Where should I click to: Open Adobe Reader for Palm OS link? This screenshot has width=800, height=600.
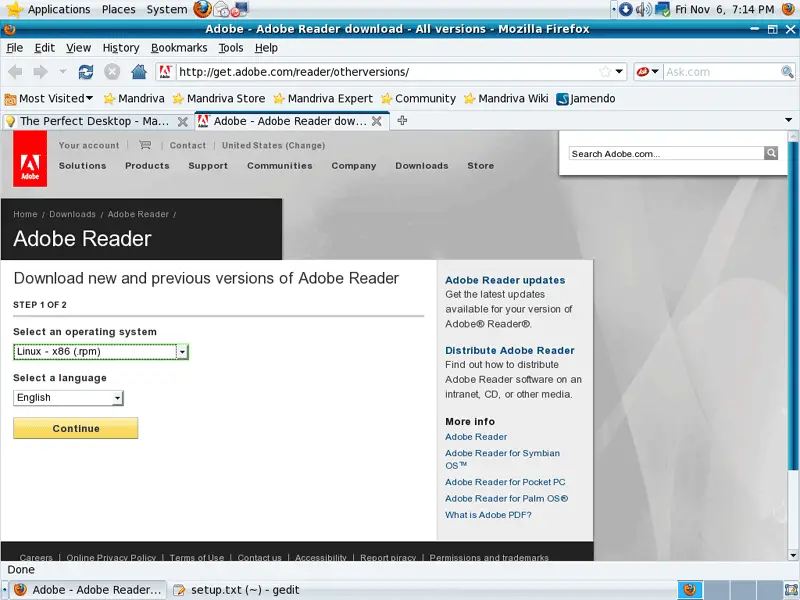click(506, 498)
